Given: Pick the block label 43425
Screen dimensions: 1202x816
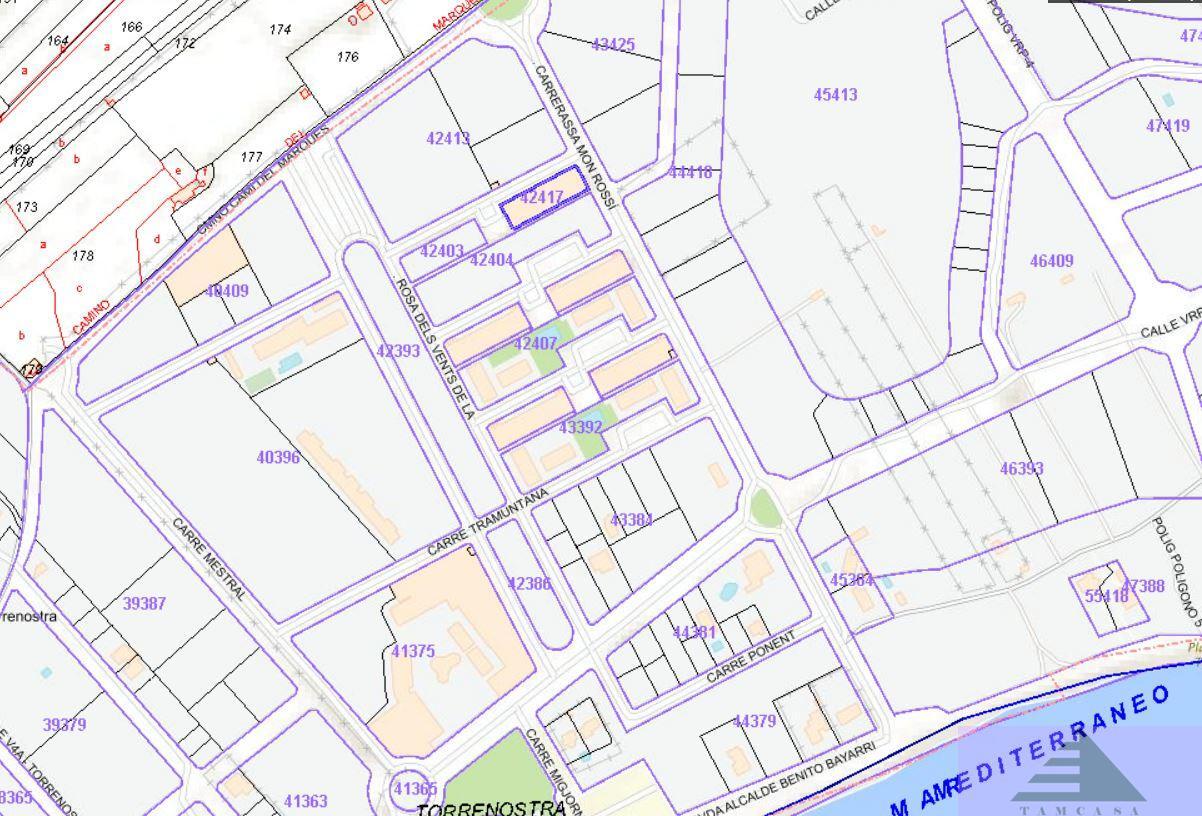Looking at the screenshot, I should (613, 45).
